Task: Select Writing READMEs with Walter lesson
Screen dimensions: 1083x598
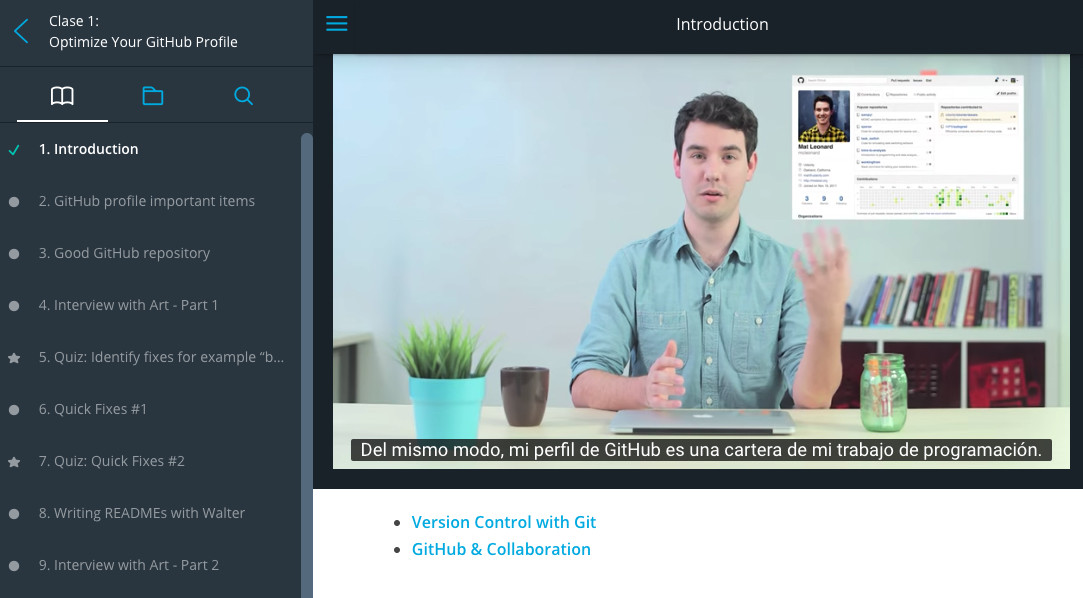Action: pos(142,513)
